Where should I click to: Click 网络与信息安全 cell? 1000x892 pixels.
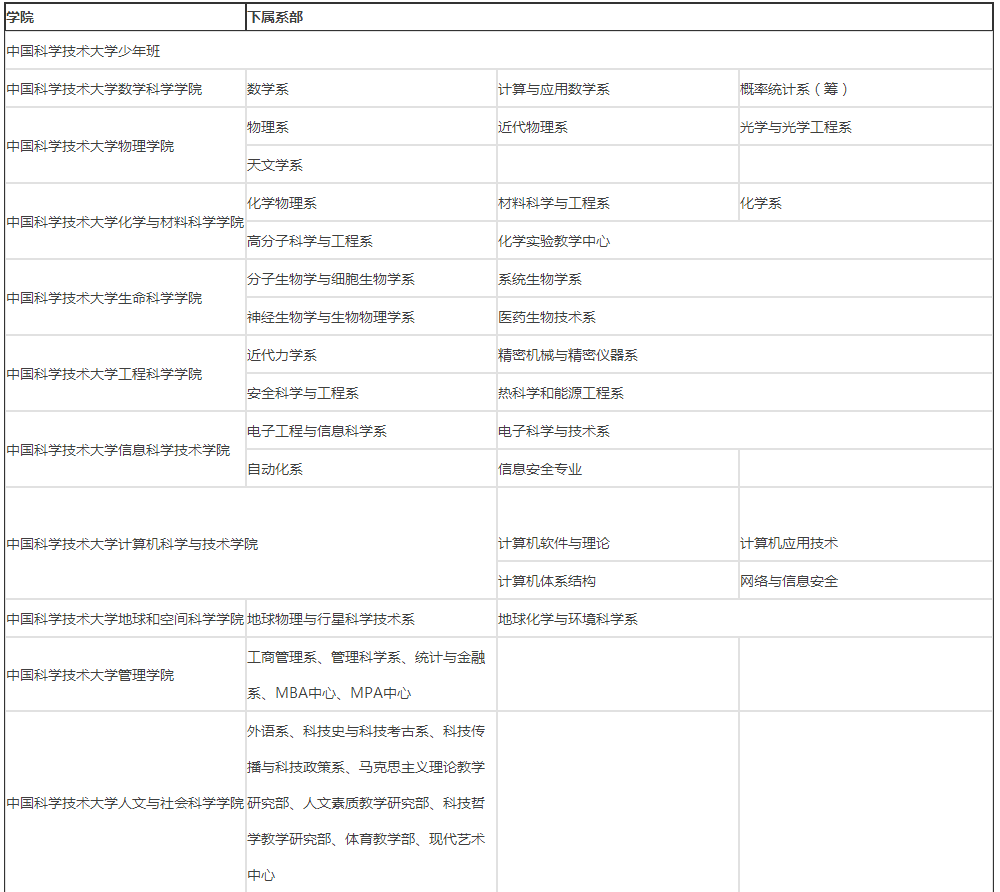click(x=866, y=581)
